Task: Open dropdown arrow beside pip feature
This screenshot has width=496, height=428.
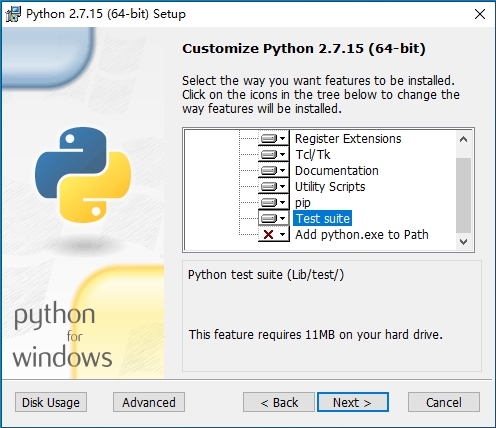Action: [283, 202]
